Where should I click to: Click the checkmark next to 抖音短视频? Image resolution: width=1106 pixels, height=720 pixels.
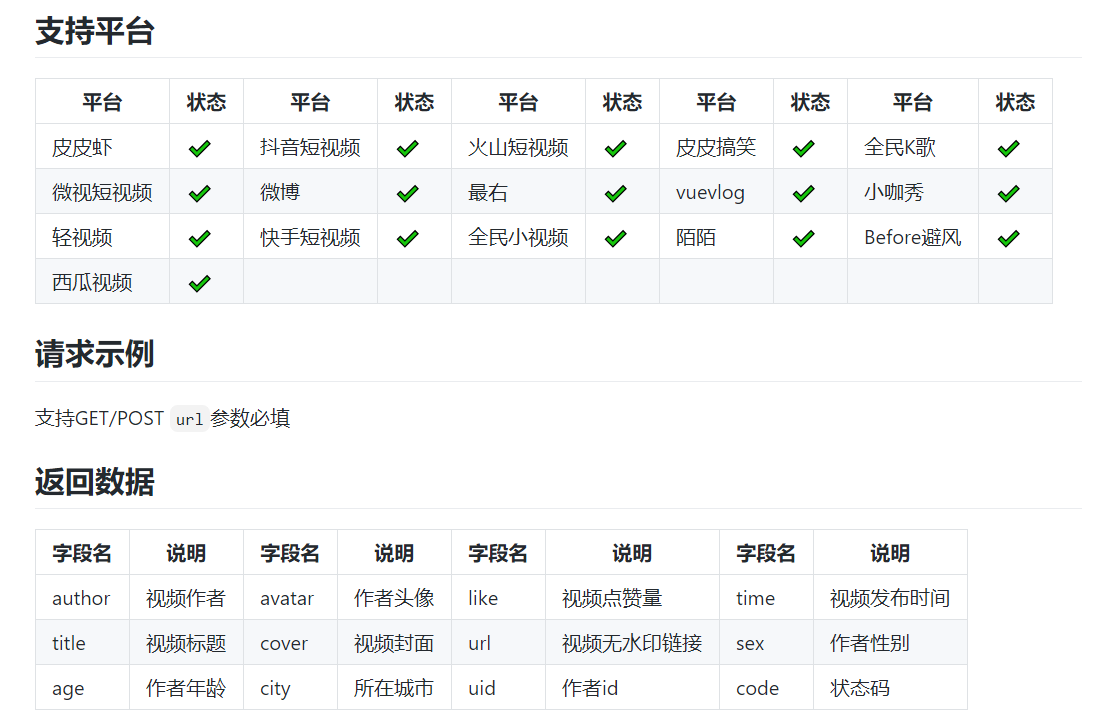tap(407, 148)
